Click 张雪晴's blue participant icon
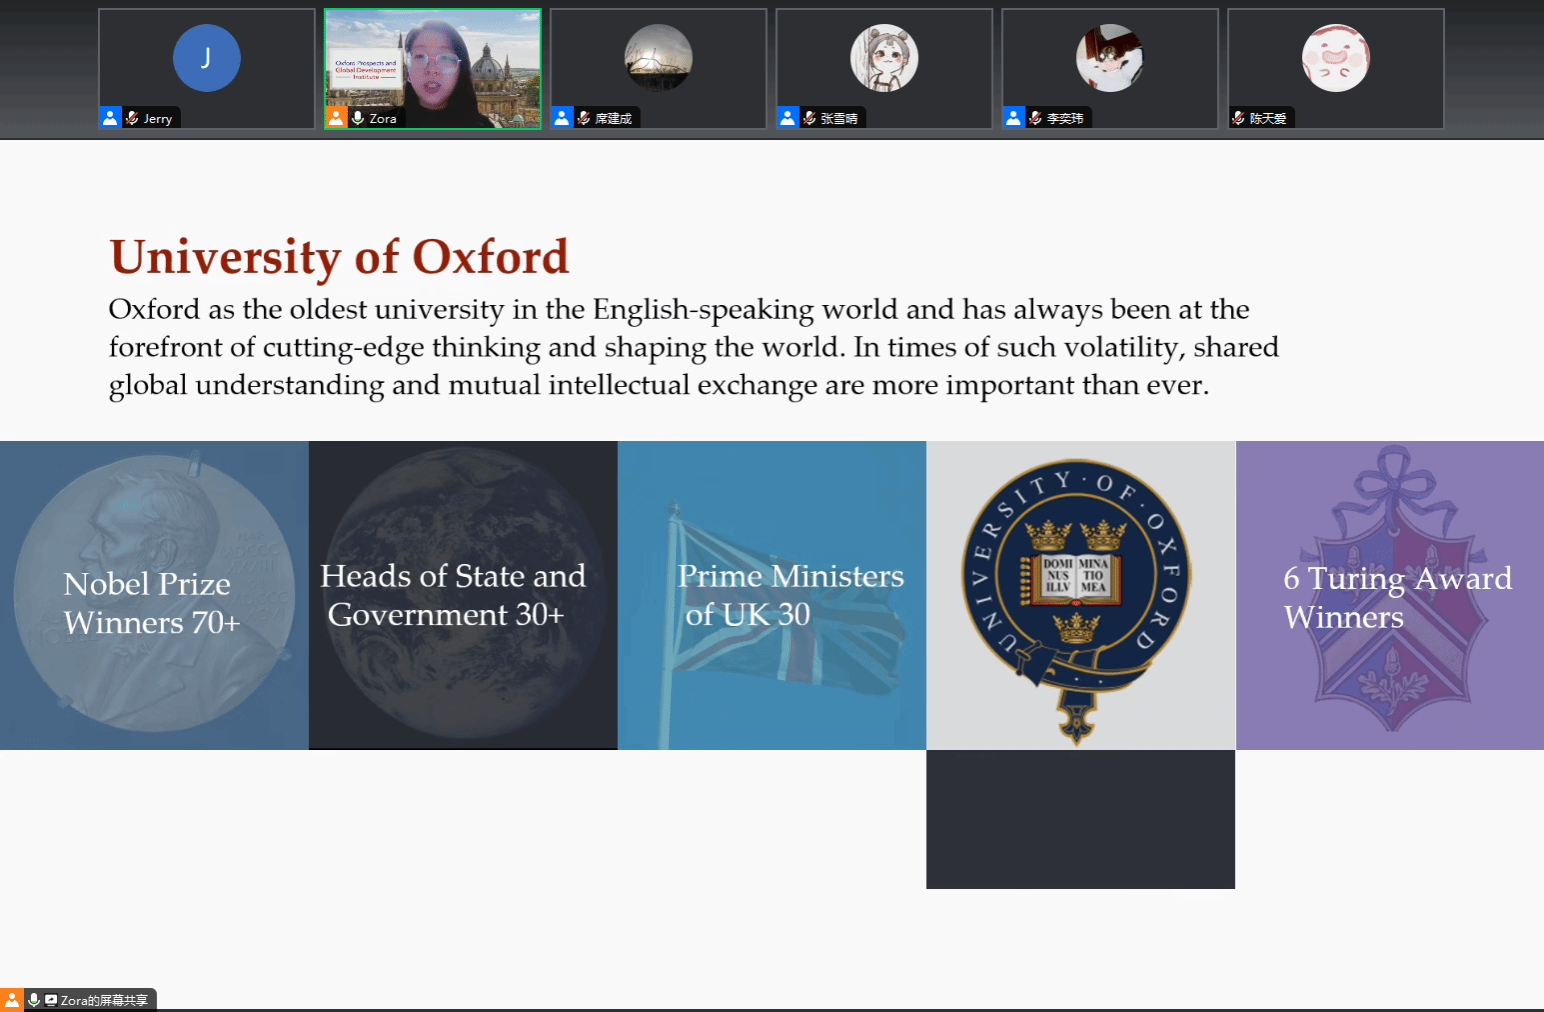 click(x=788, y=118)
